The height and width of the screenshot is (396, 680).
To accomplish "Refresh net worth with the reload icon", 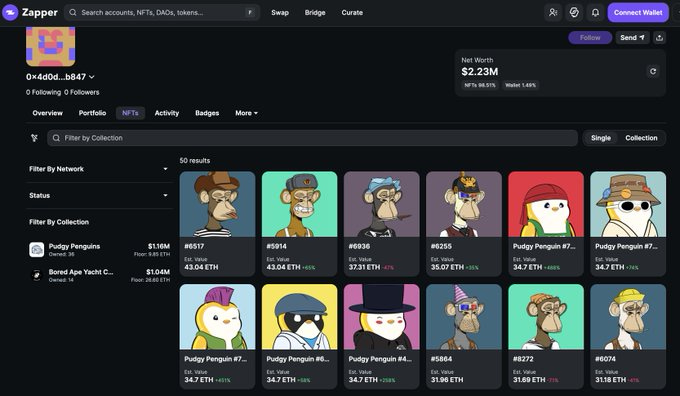I will click(653, 72).
